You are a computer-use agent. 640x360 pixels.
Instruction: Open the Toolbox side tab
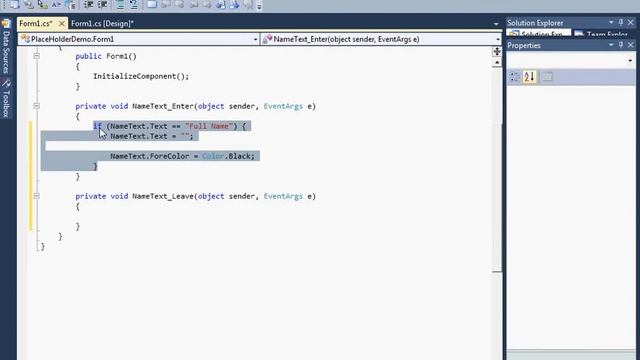click(x=6, y=98)
